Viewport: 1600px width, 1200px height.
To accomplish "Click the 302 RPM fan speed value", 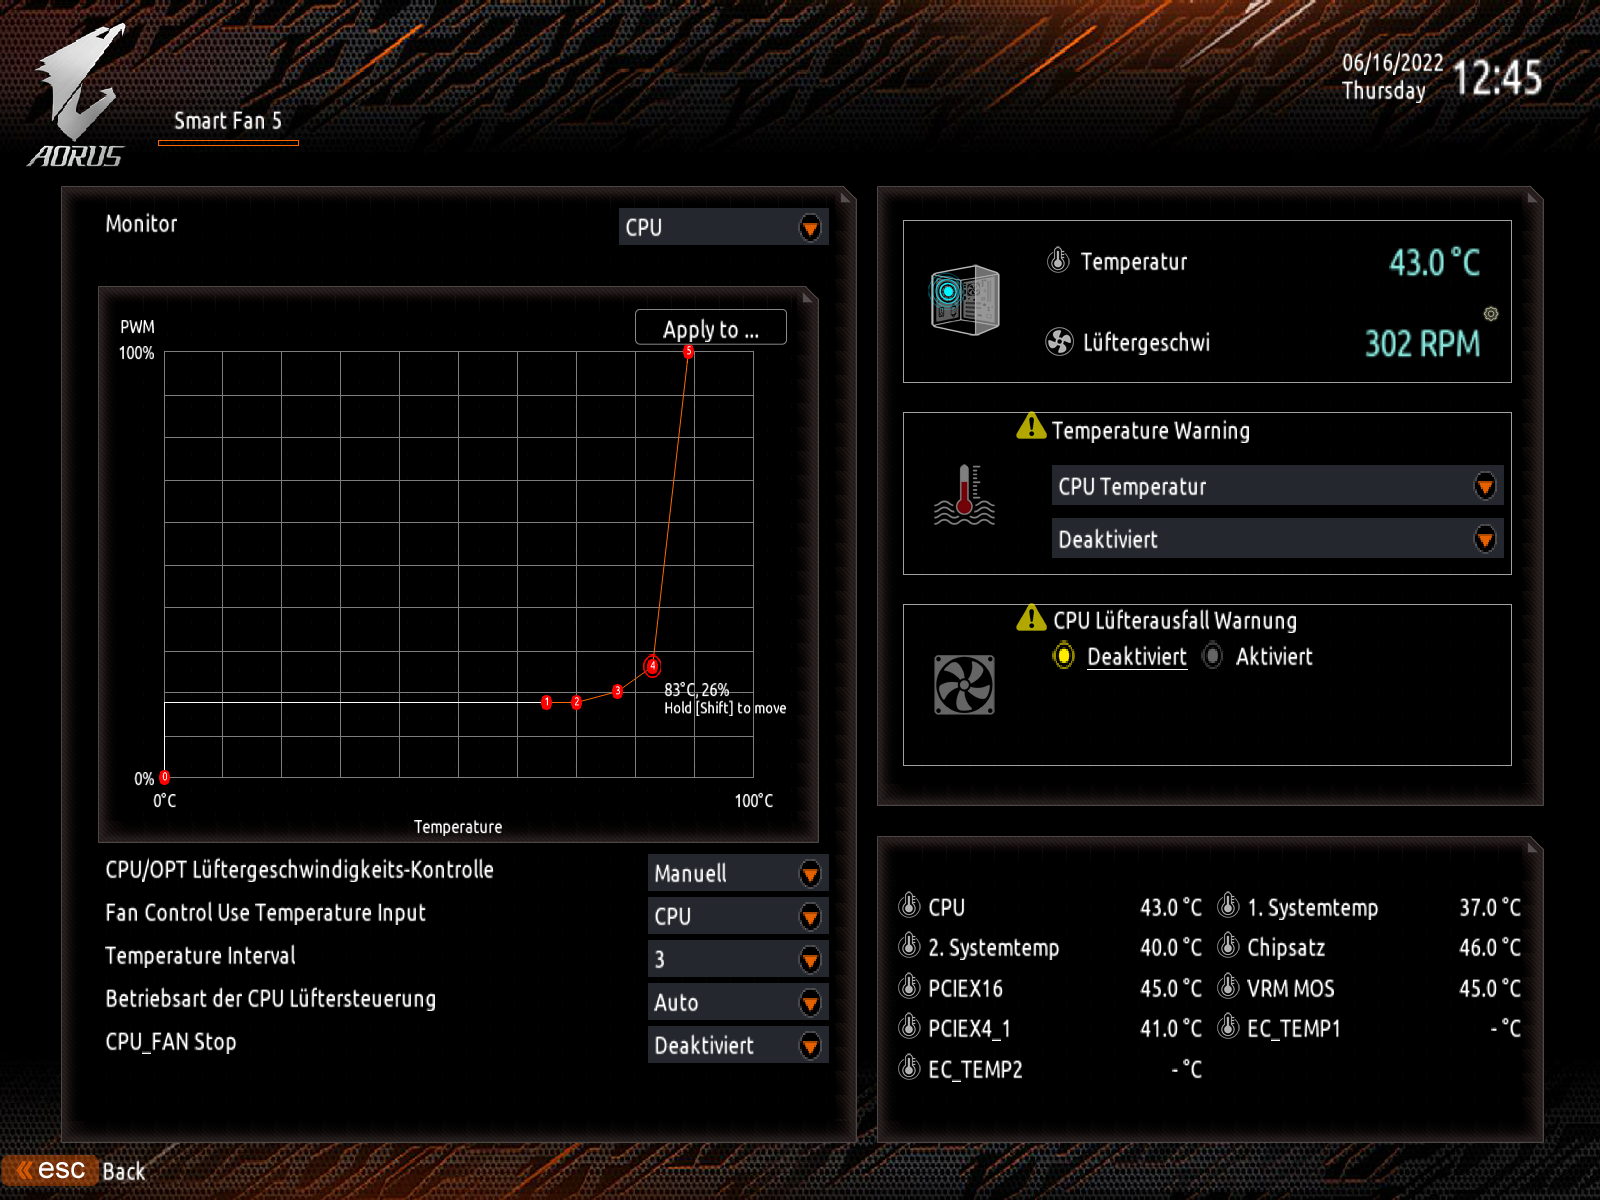I will pyautogui.click(x=1423, y=343).
